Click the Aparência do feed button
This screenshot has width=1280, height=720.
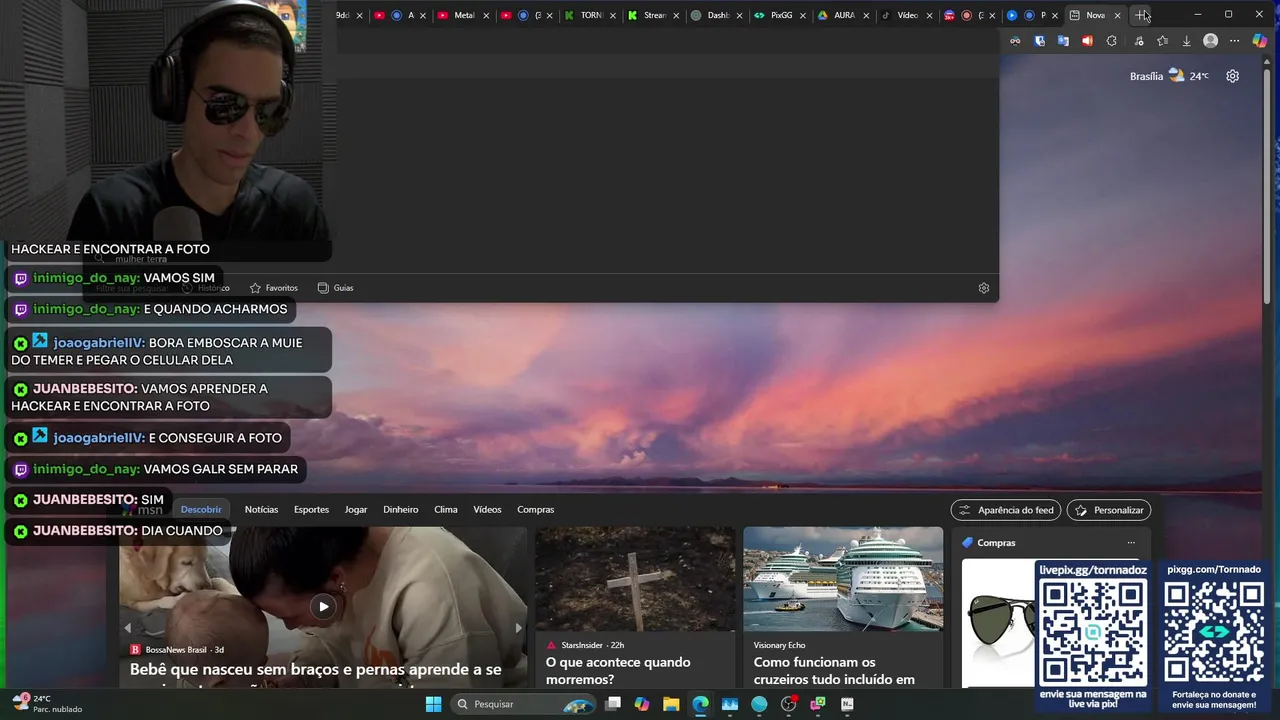point(1006,510)
